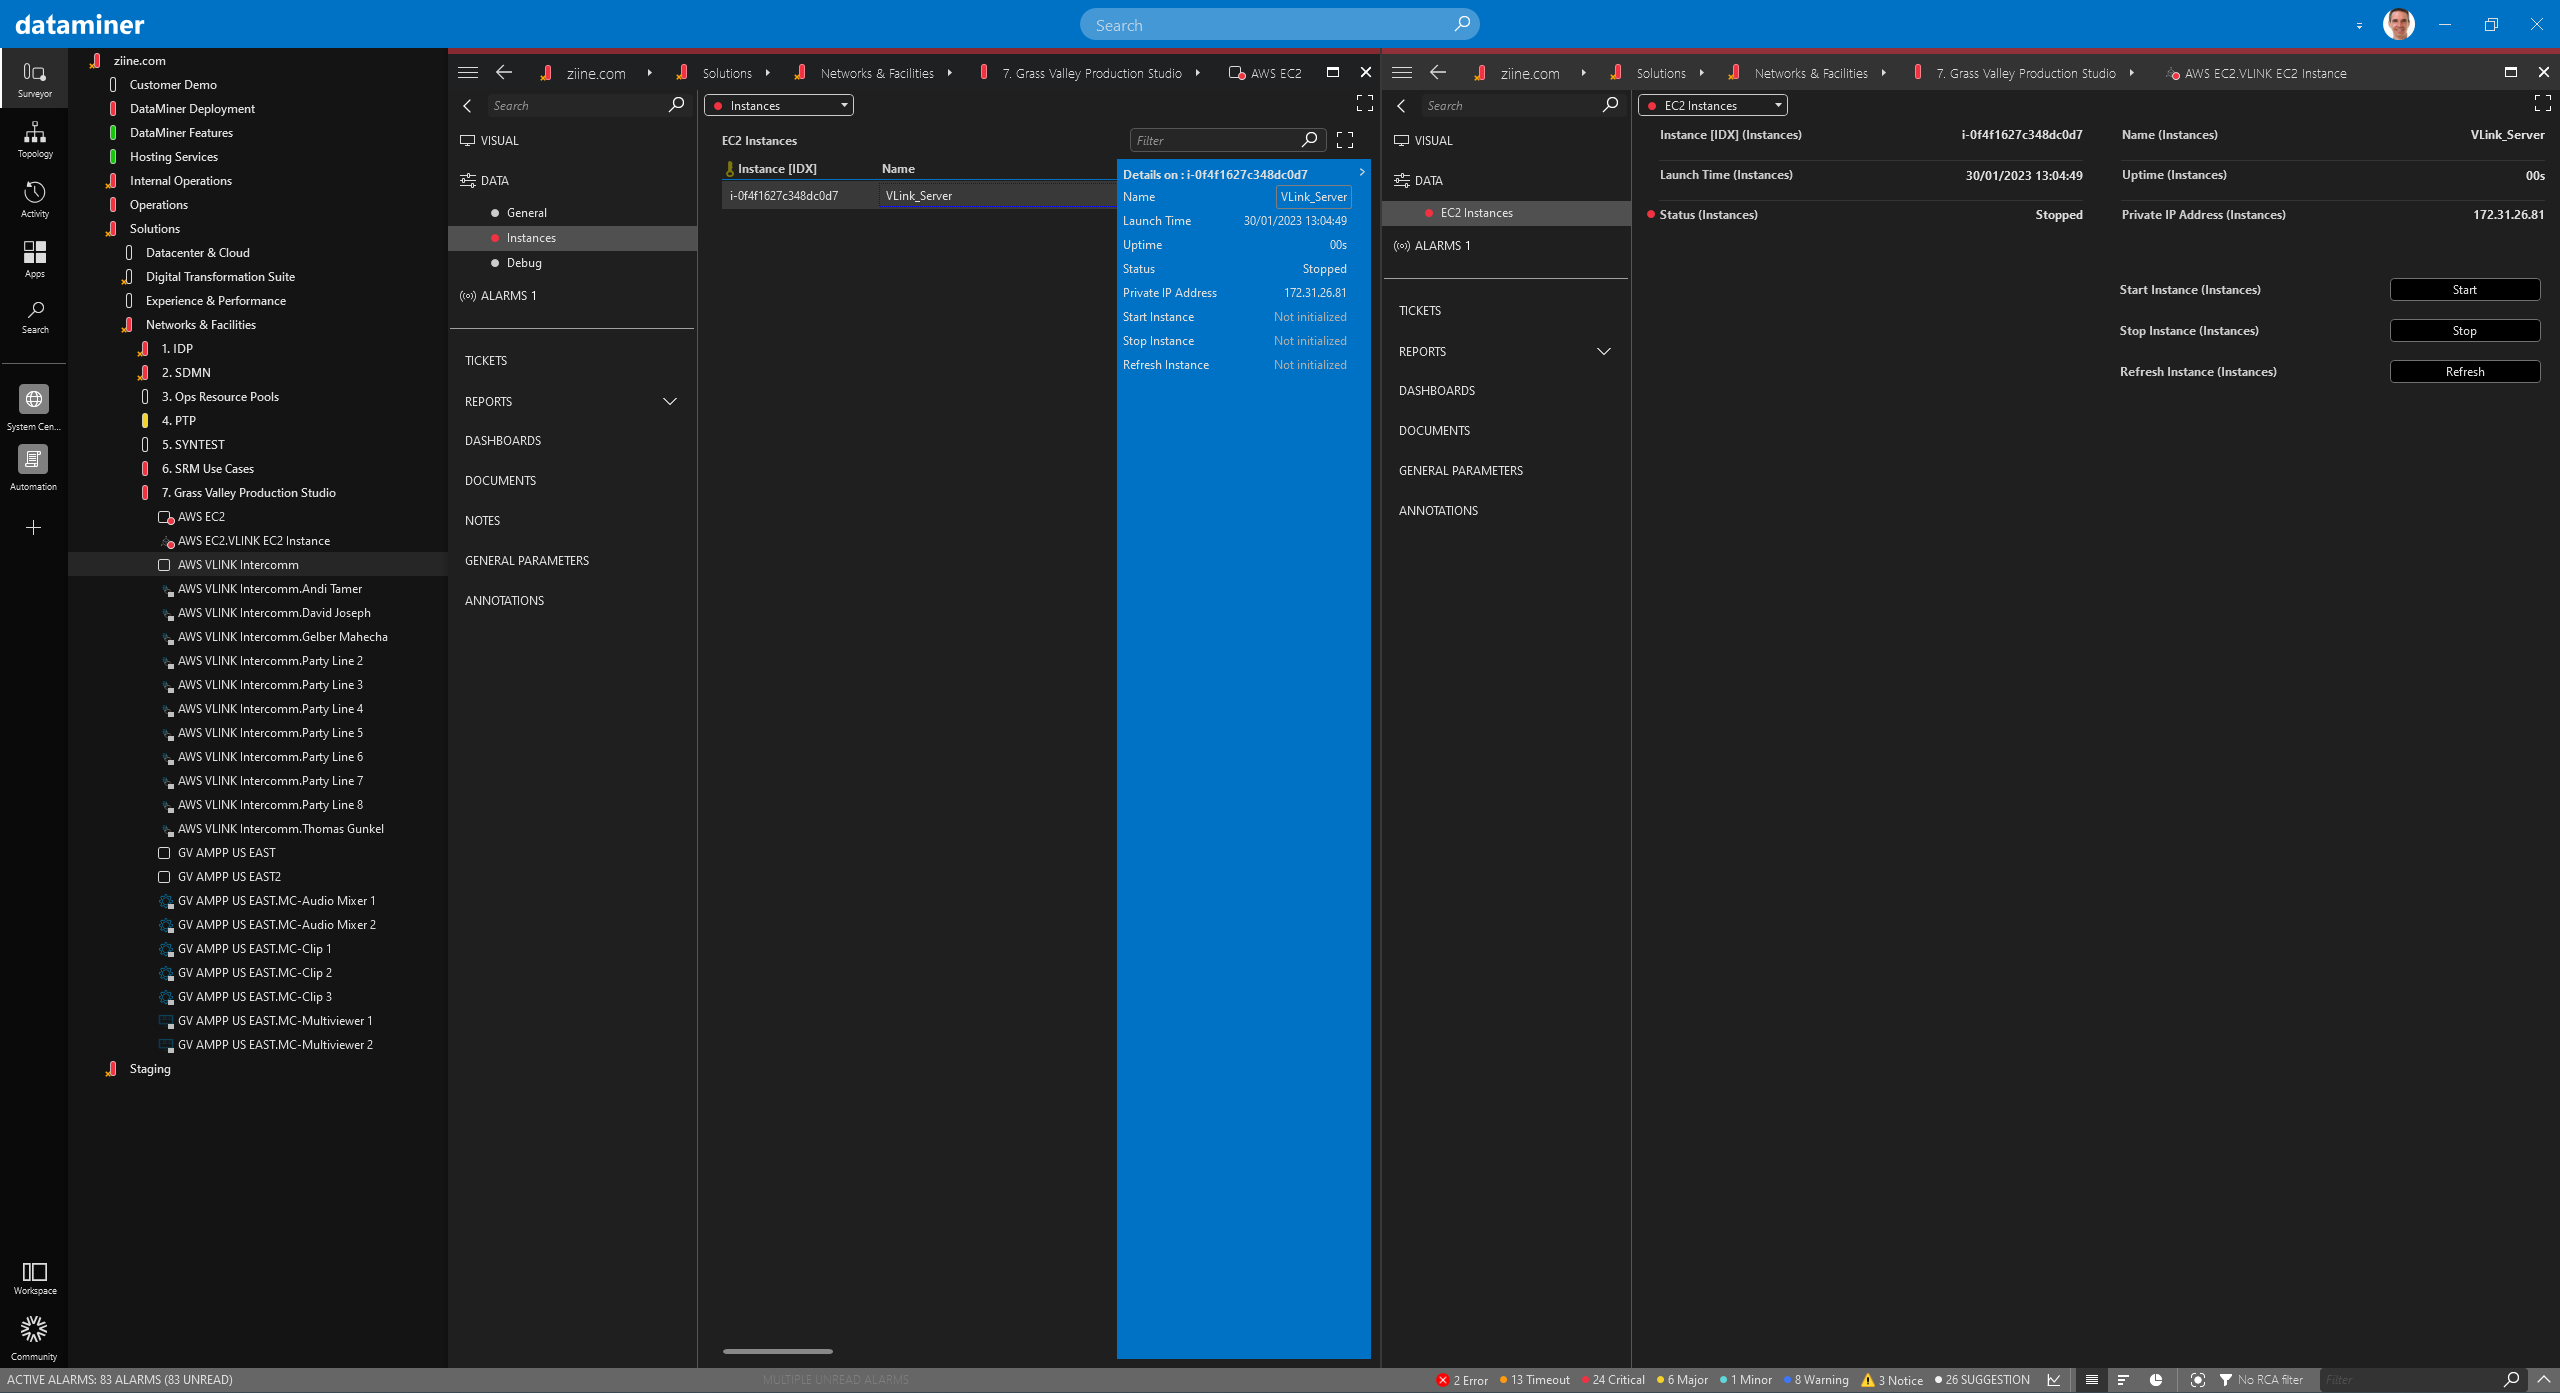Open the Community sidebar button
Screen dimensions: 2560x1393
pos(34,1338)
